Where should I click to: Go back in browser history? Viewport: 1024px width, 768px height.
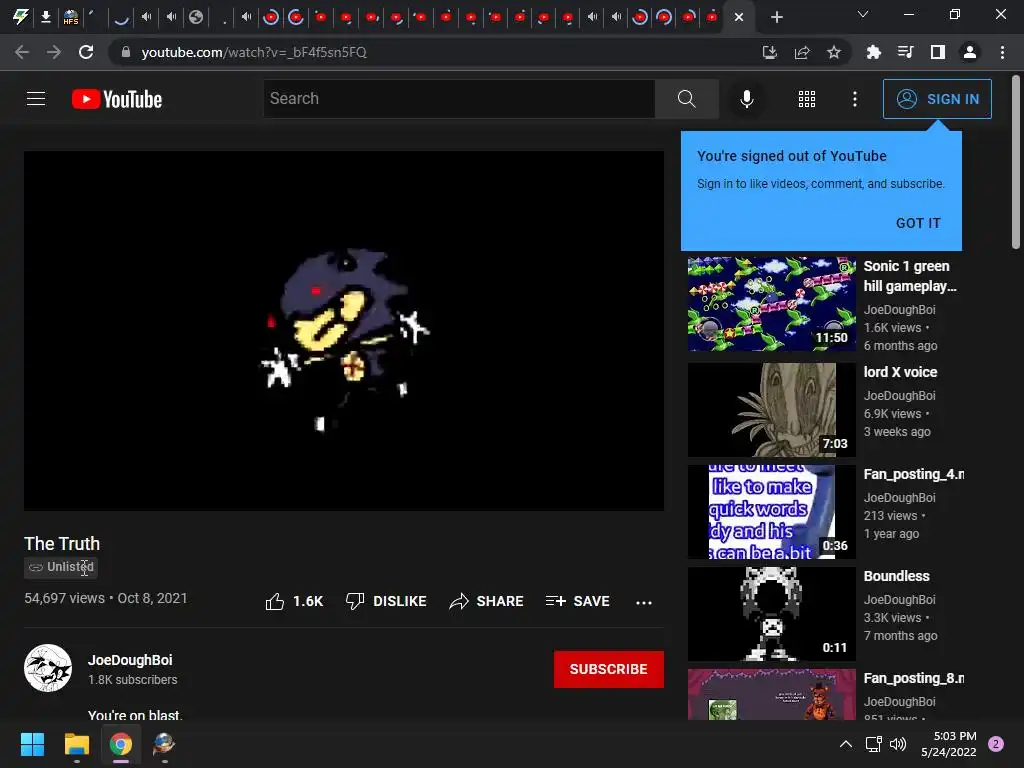22,52
